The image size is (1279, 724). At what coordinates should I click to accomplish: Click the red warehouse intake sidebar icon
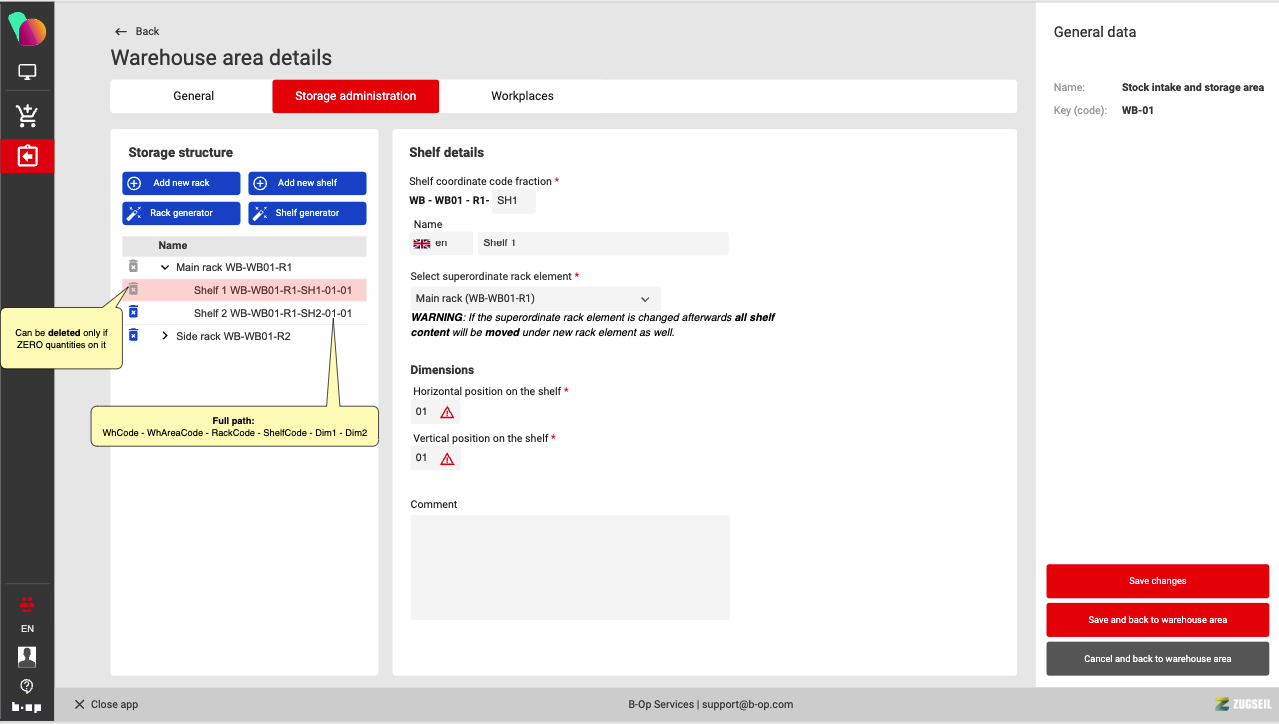tap(27, 156)
